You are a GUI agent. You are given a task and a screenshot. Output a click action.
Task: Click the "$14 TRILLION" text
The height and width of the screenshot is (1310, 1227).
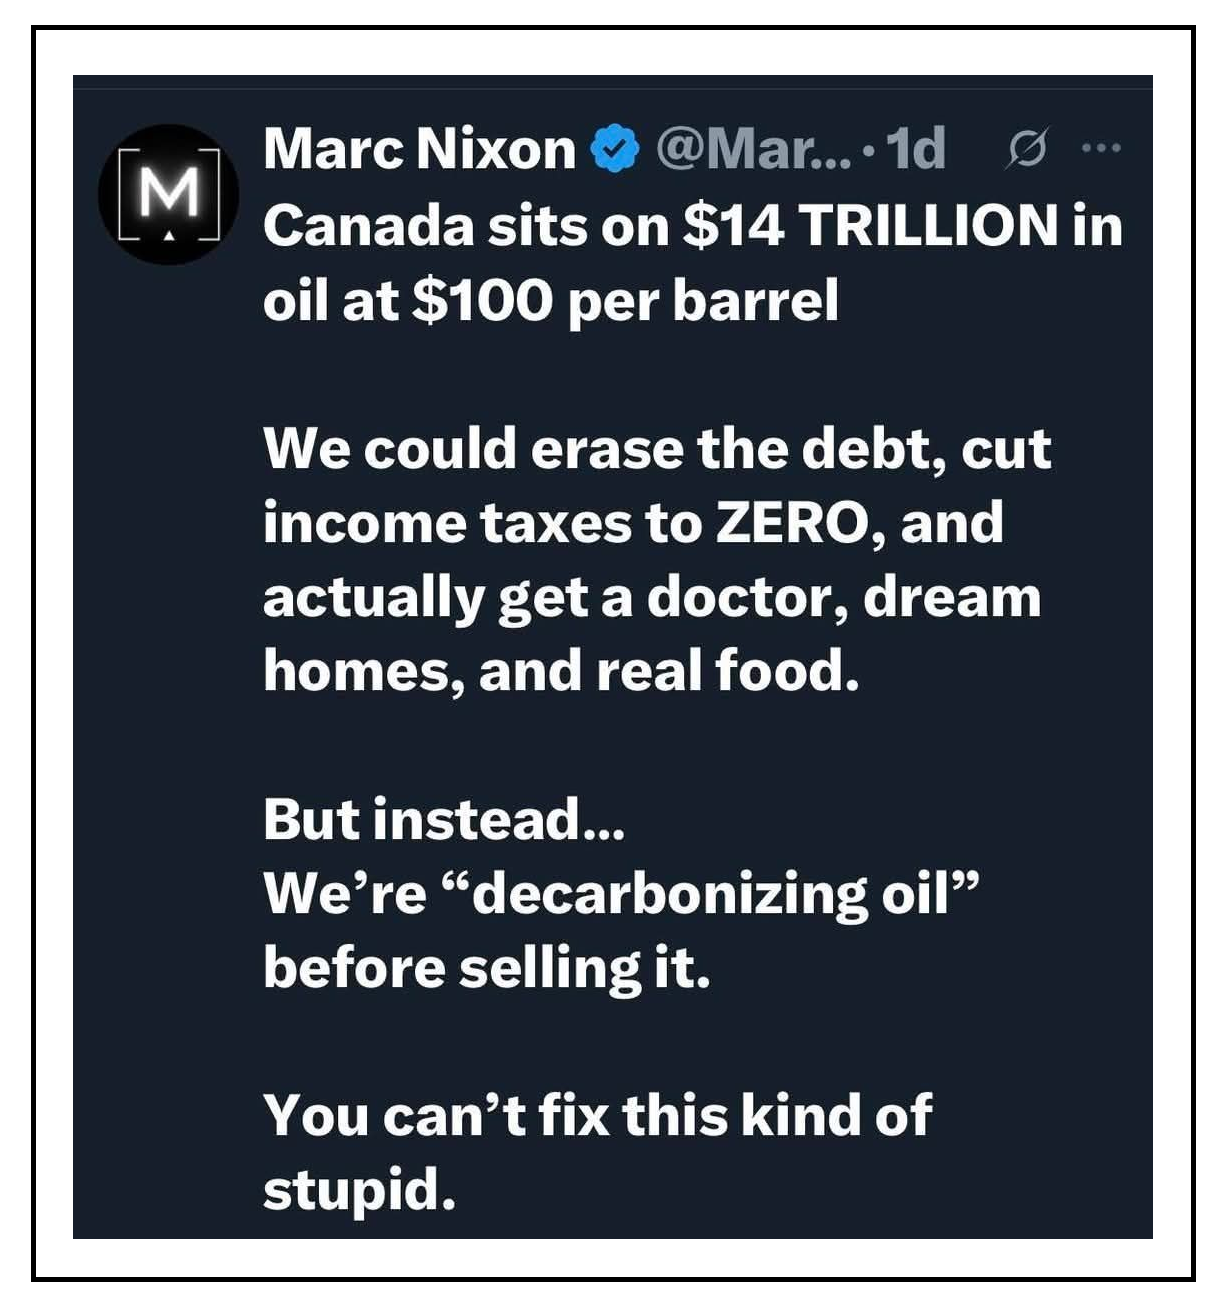[870, 226]
